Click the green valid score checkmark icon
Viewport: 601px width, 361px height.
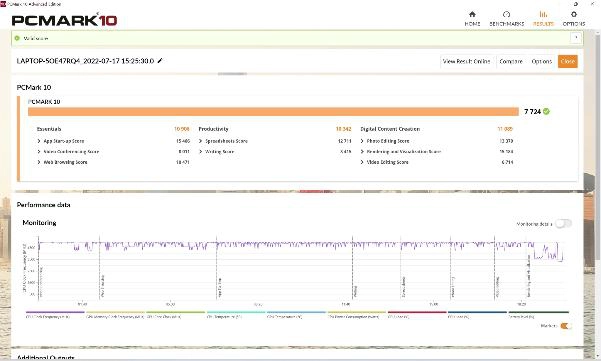tap(17, 38)
